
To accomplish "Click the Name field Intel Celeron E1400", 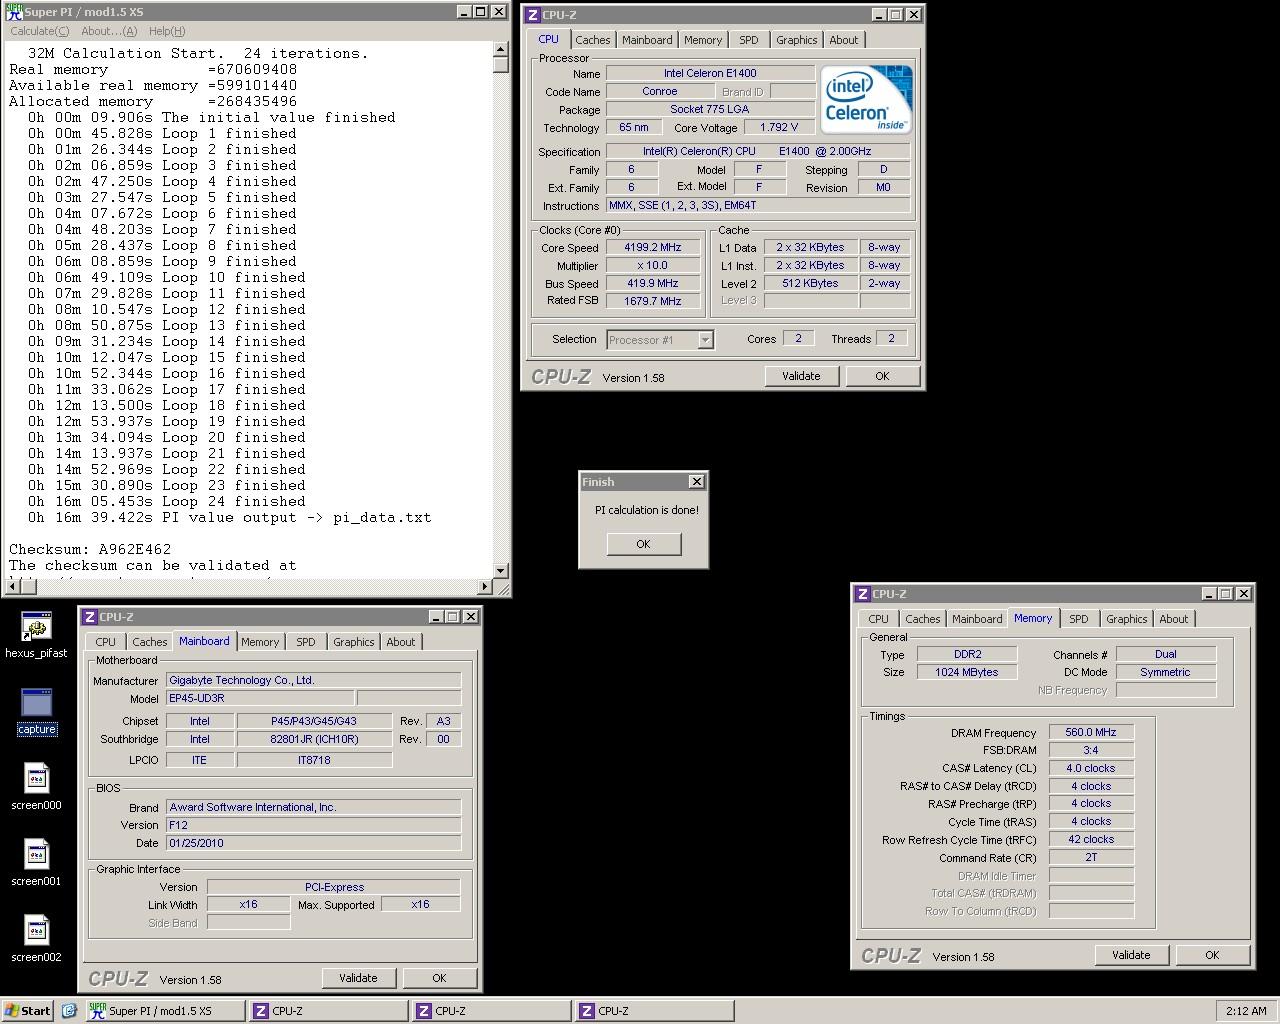I will [710, 73].
